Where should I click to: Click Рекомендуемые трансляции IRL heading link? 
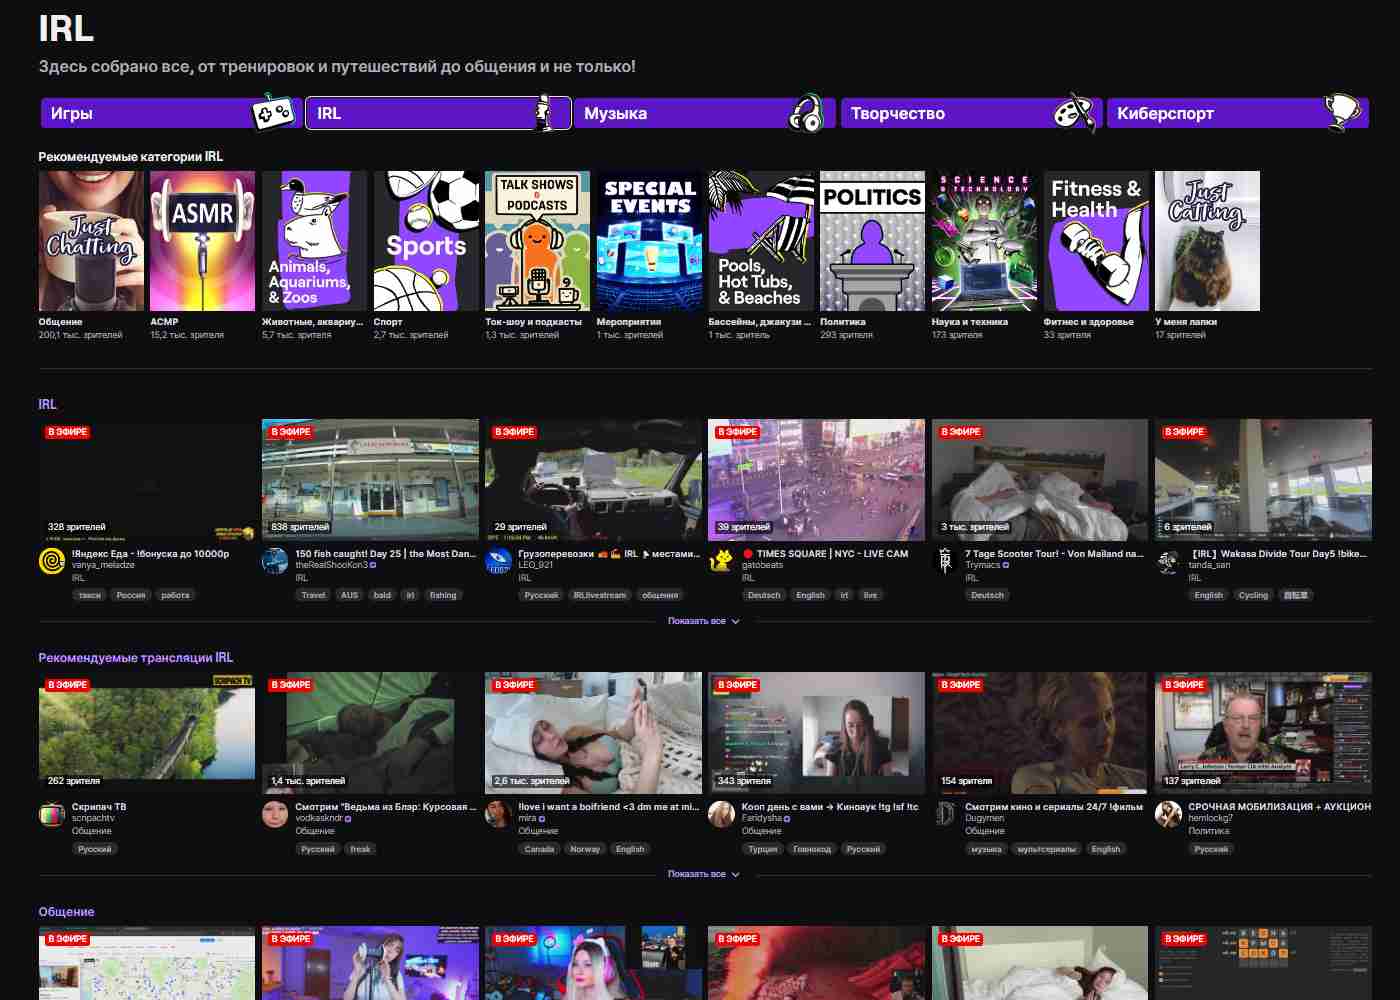135,657
